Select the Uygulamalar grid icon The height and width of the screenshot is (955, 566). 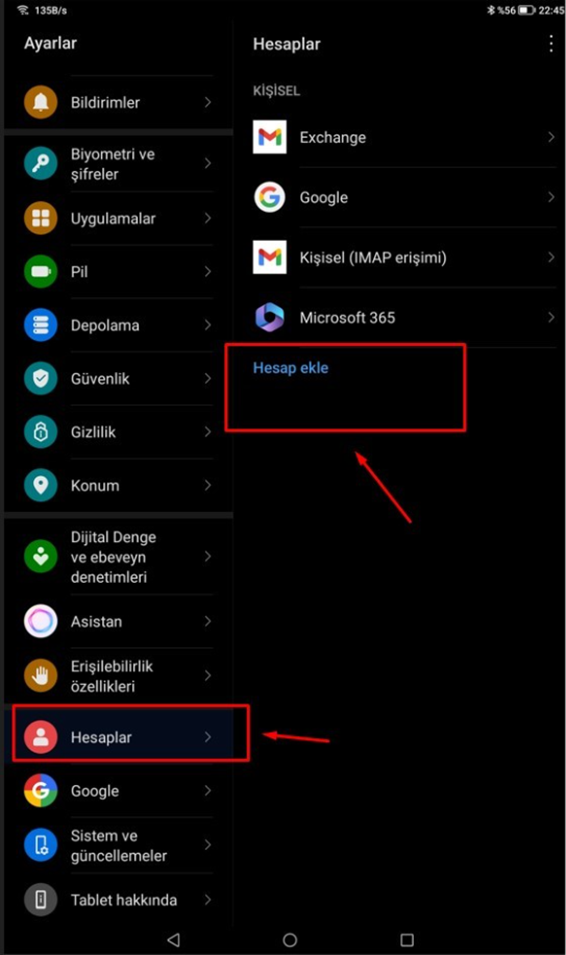[x=40, y=218]
